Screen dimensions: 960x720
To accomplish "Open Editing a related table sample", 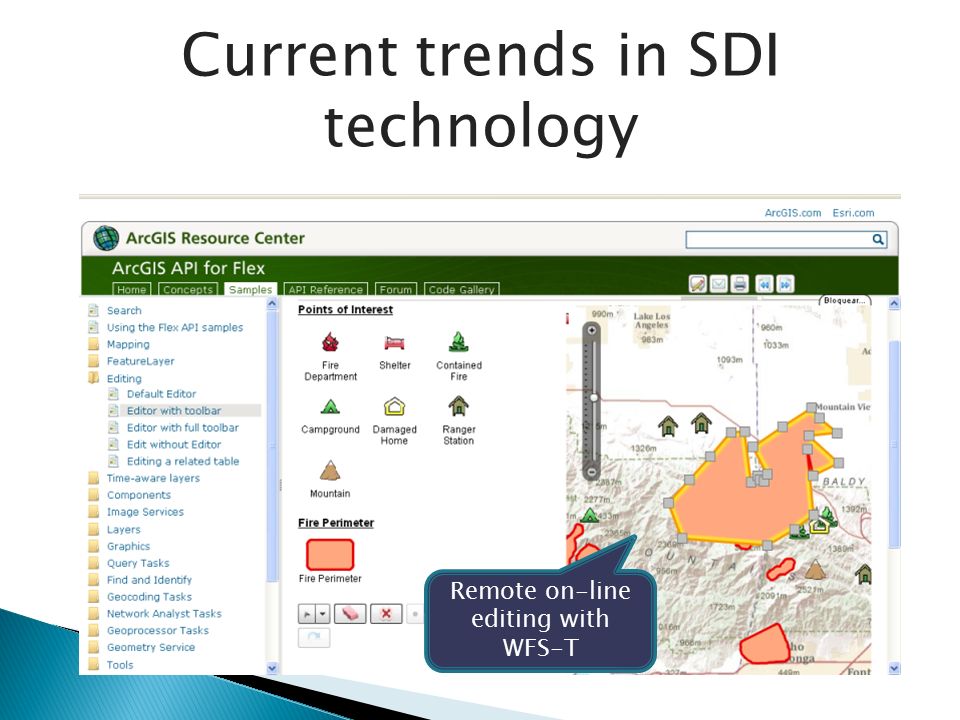I will point(182,461).
